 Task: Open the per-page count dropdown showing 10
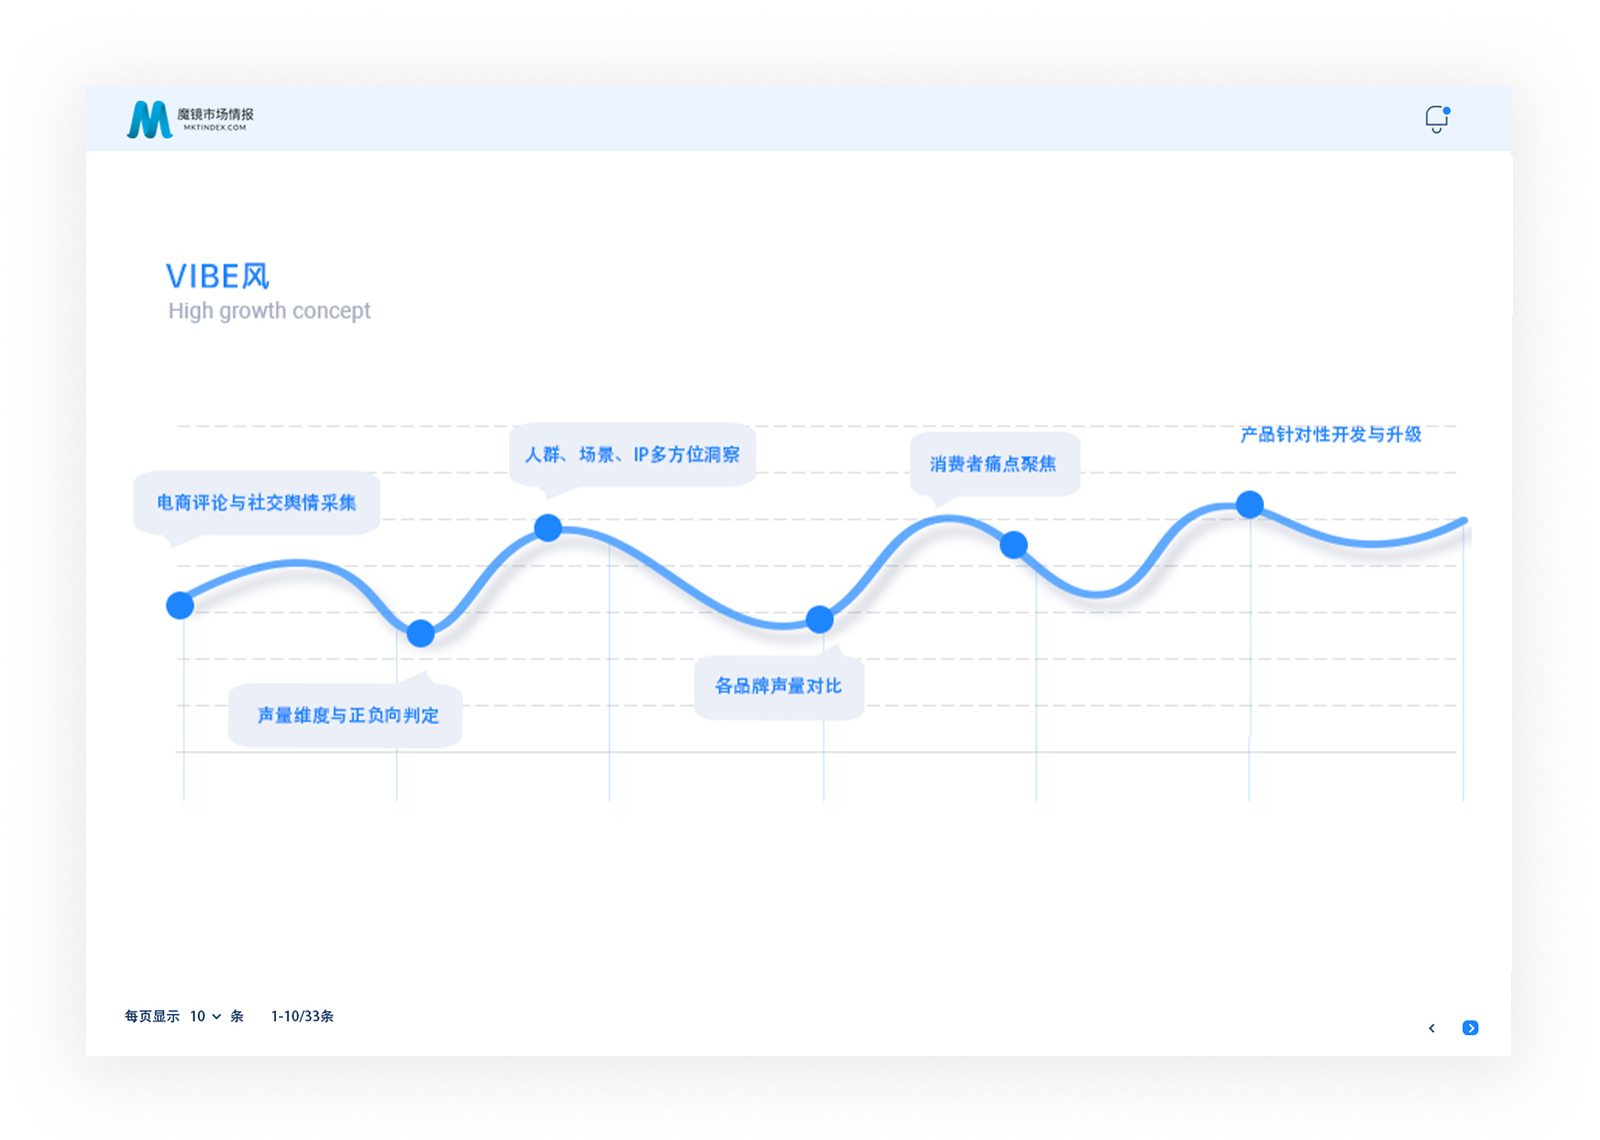coord(205,1016)
